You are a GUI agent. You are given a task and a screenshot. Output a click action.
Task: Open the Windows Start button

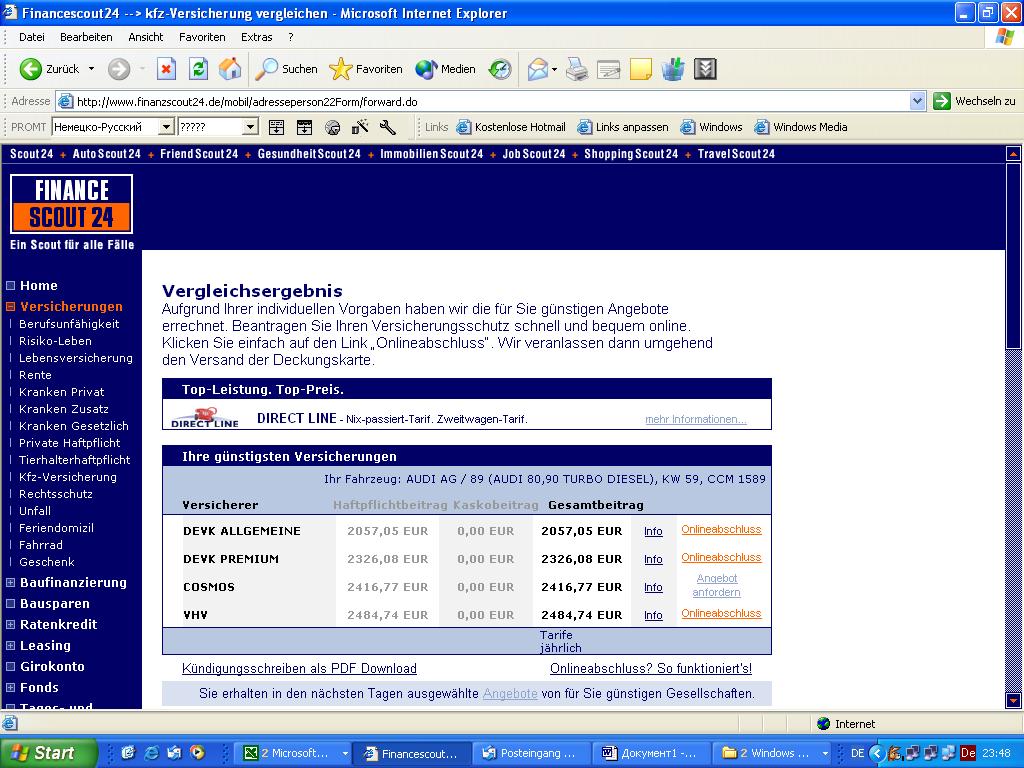tap(48, 753)
